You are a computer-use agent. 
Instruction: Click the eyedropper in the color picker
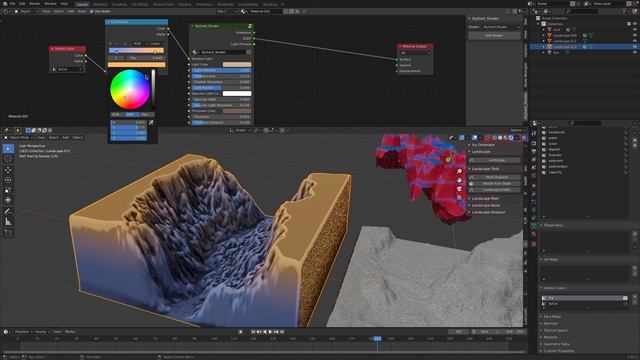[x=151, y=122]
